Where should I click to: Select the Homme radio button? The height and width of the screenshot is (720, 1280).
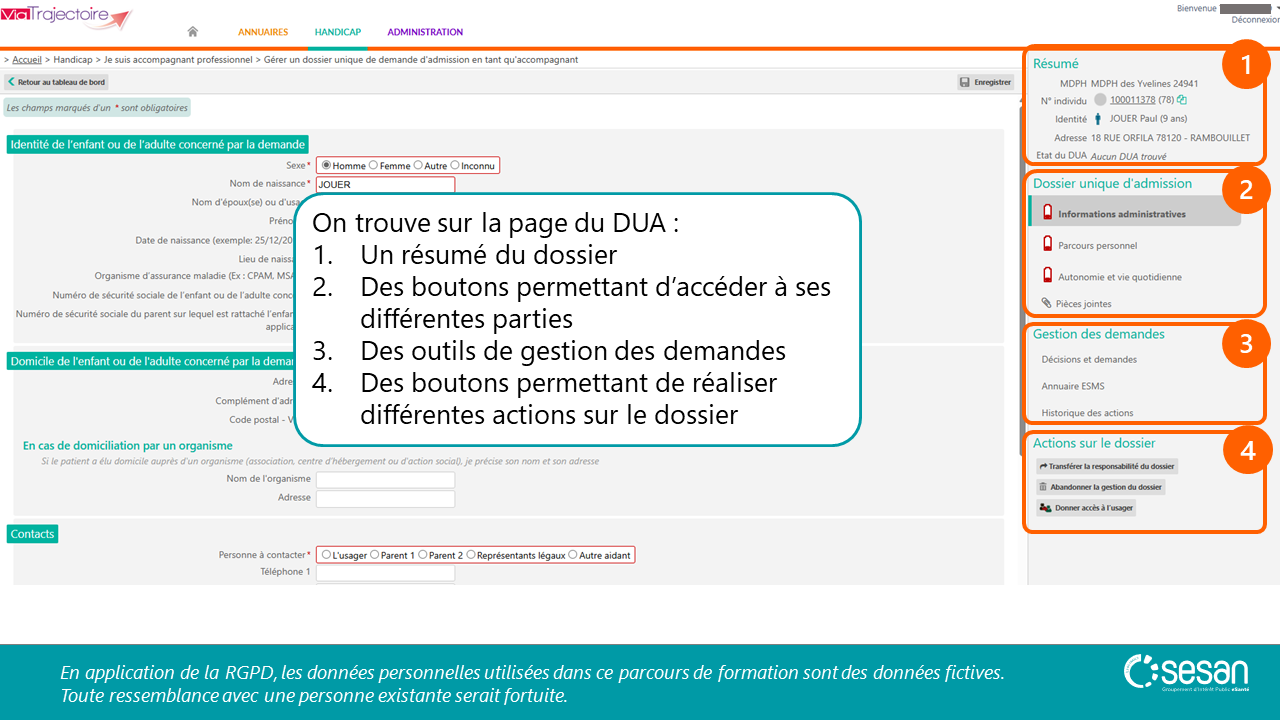coord(327,165)
